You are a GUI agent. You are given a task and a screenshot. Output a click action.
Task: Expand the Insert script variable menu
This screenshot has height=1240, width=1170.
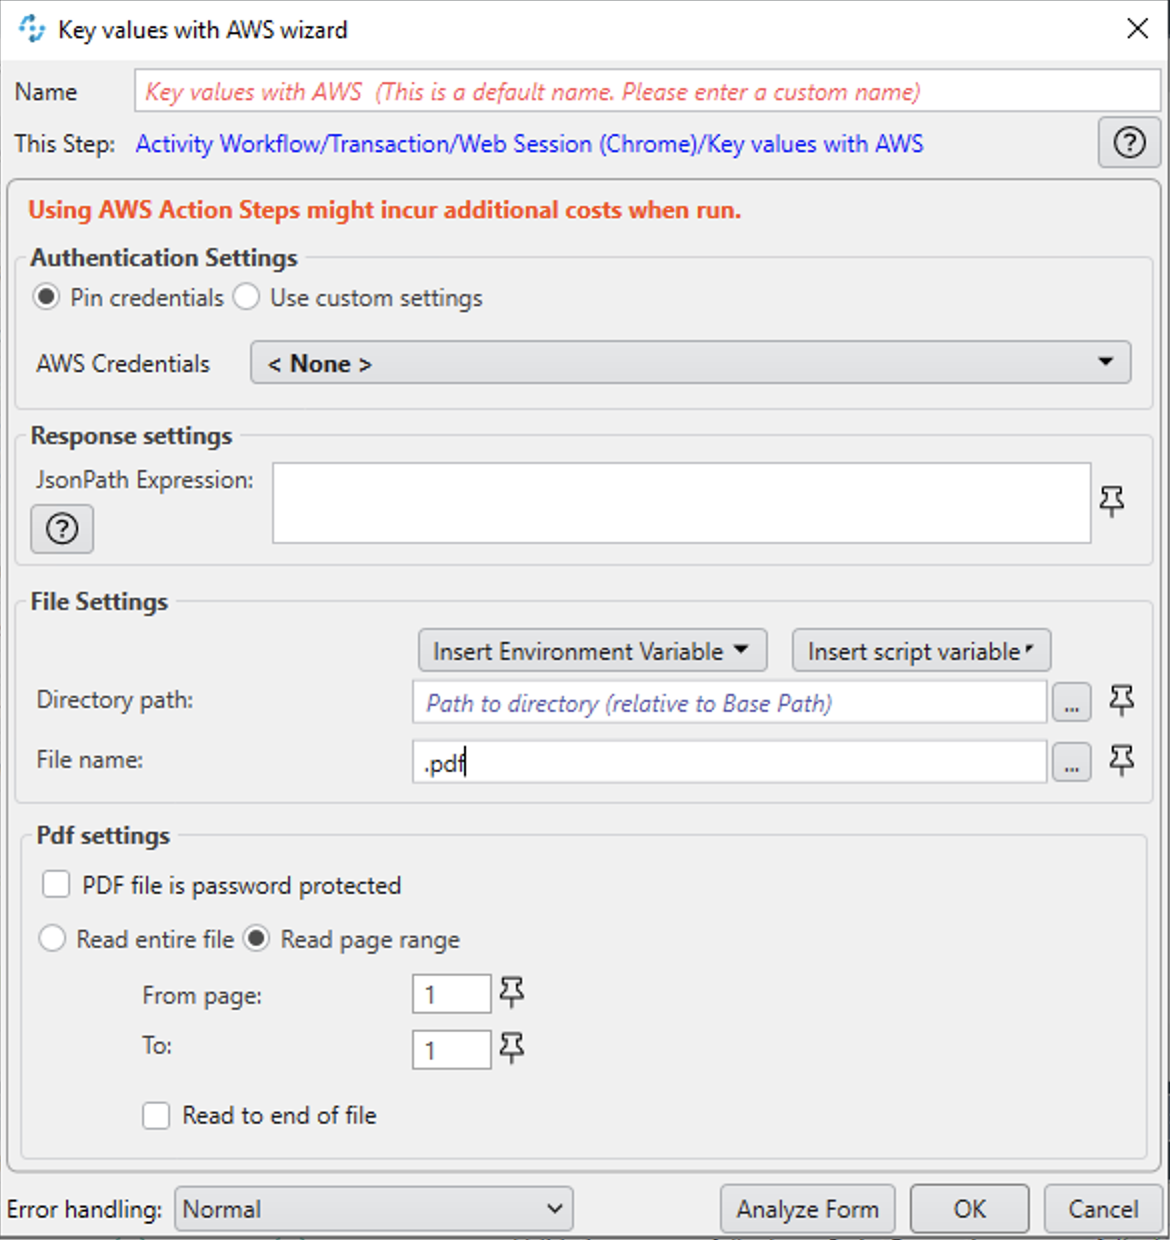tap(919, 650)
